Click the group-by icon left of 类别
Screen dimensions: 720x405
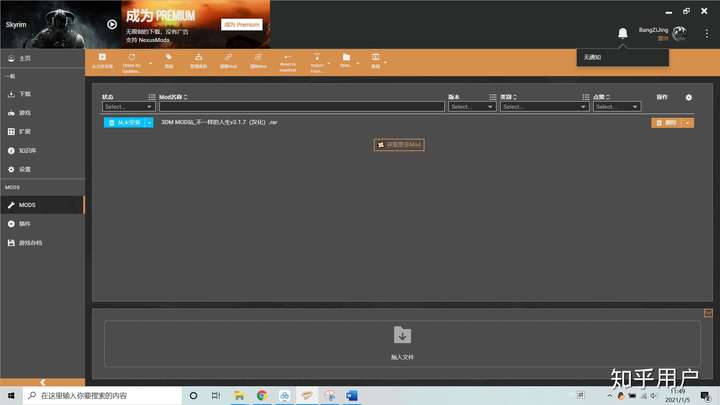493,97
